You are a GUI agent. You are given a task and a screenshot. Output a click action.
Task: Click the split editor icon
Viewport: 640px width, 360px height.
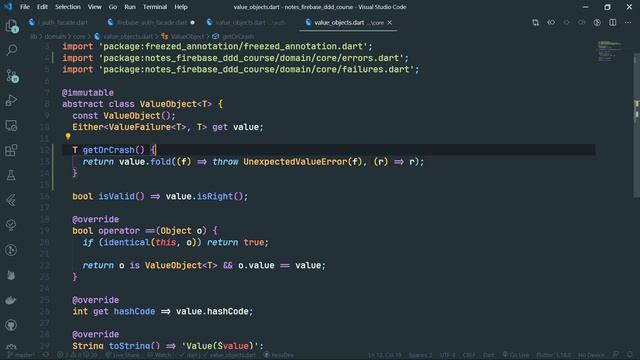613,22
